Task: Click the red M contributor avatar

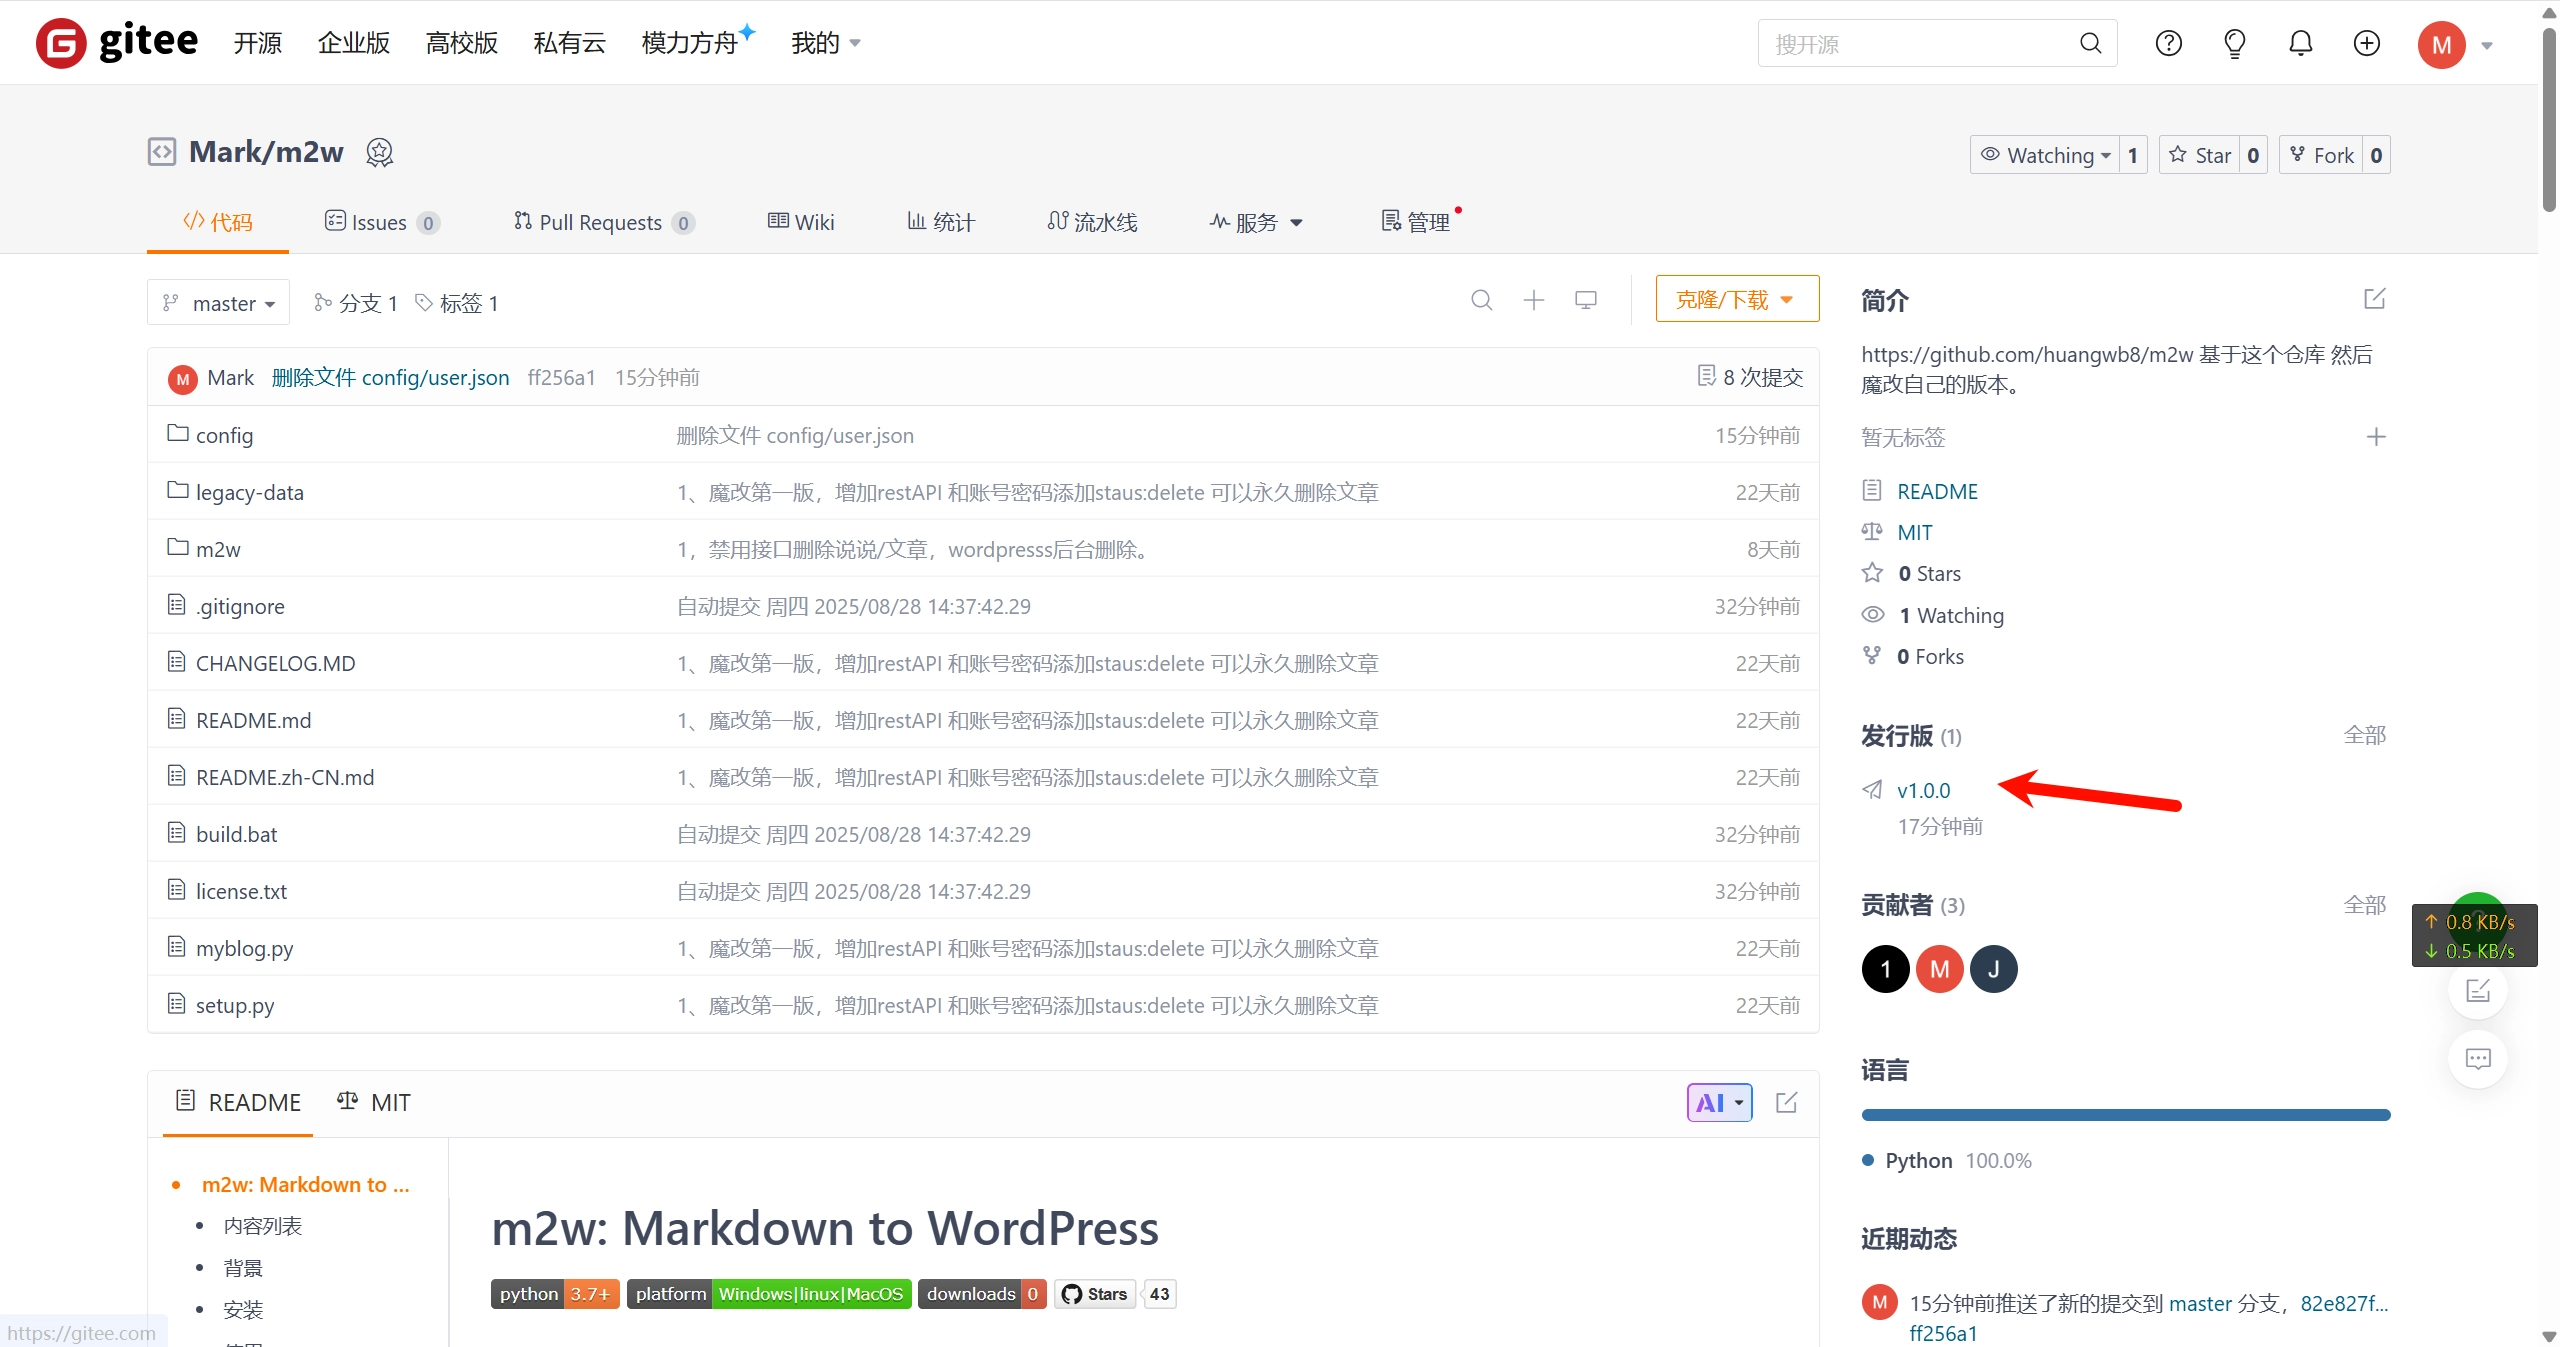Action: pos(1940,969)
